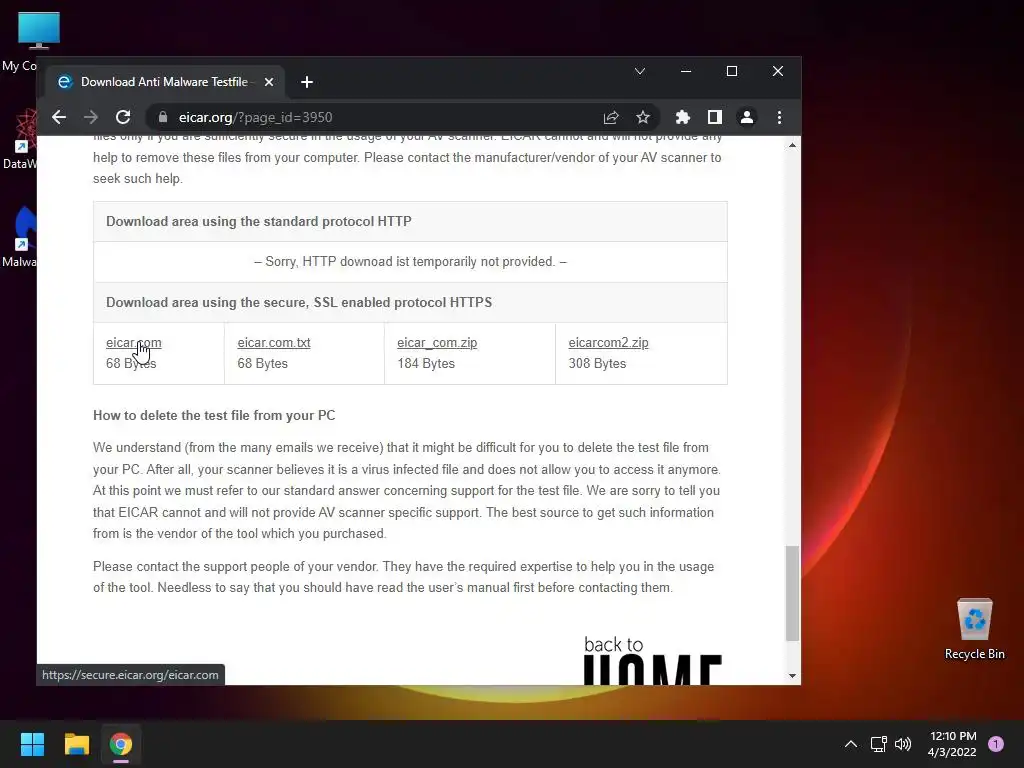The image size is (1024, 768).
Task: Open the notification badge in the taskbar
Action: [x=996, y=744]
